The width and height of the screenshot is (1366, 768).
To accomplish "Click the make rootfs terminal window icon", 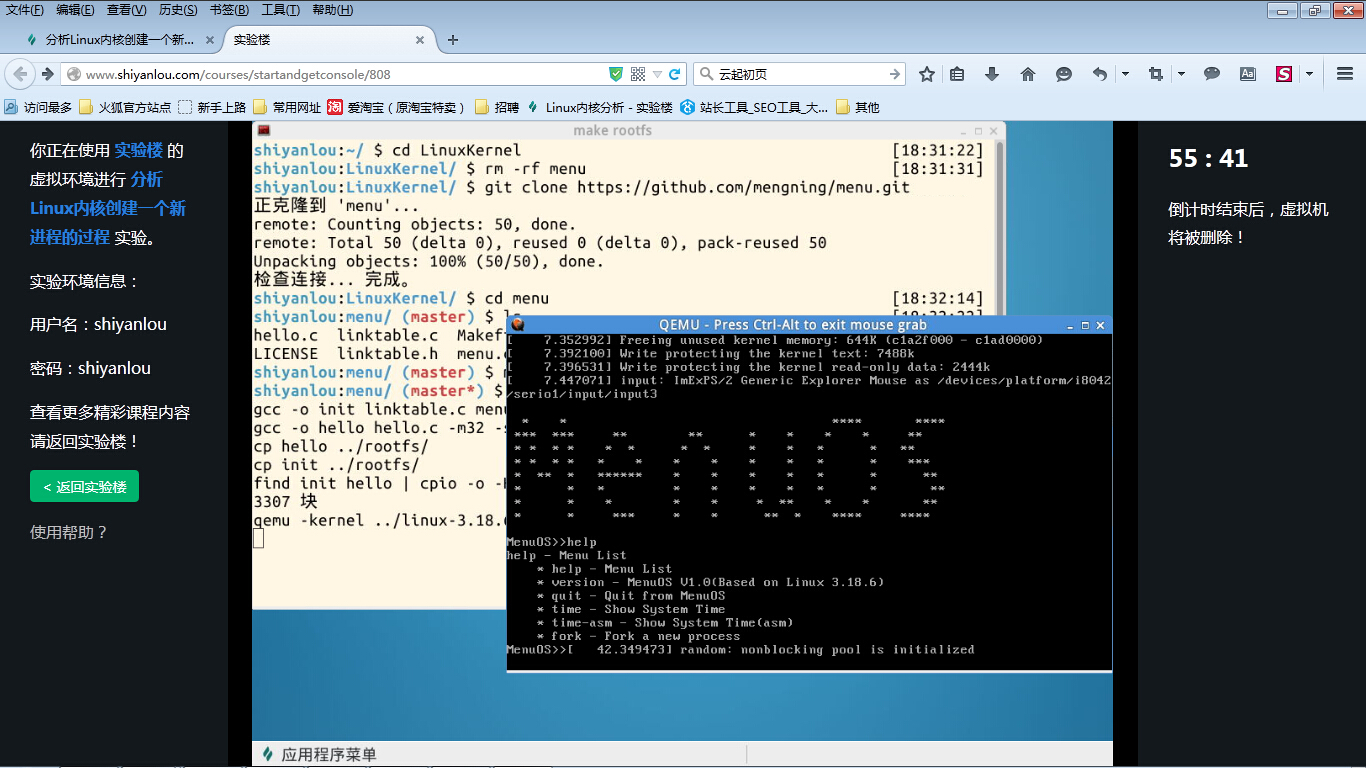I will click(263, 130).
